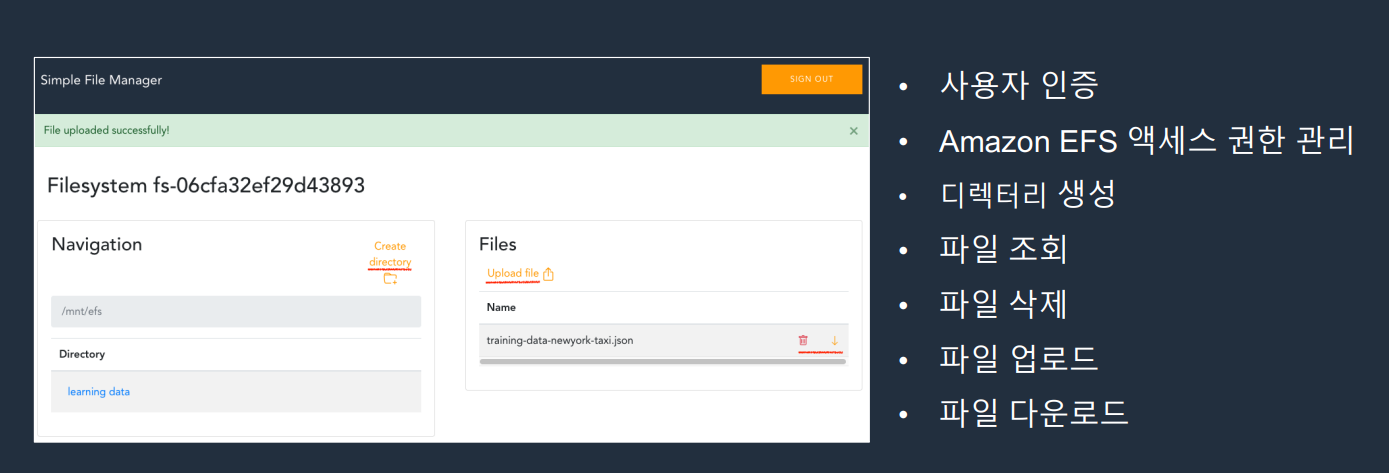Click the '파일 삭제' bullet text
Image resolution: width=1389 pixels, height=473 pixels.
click(x=1003, y=303)
